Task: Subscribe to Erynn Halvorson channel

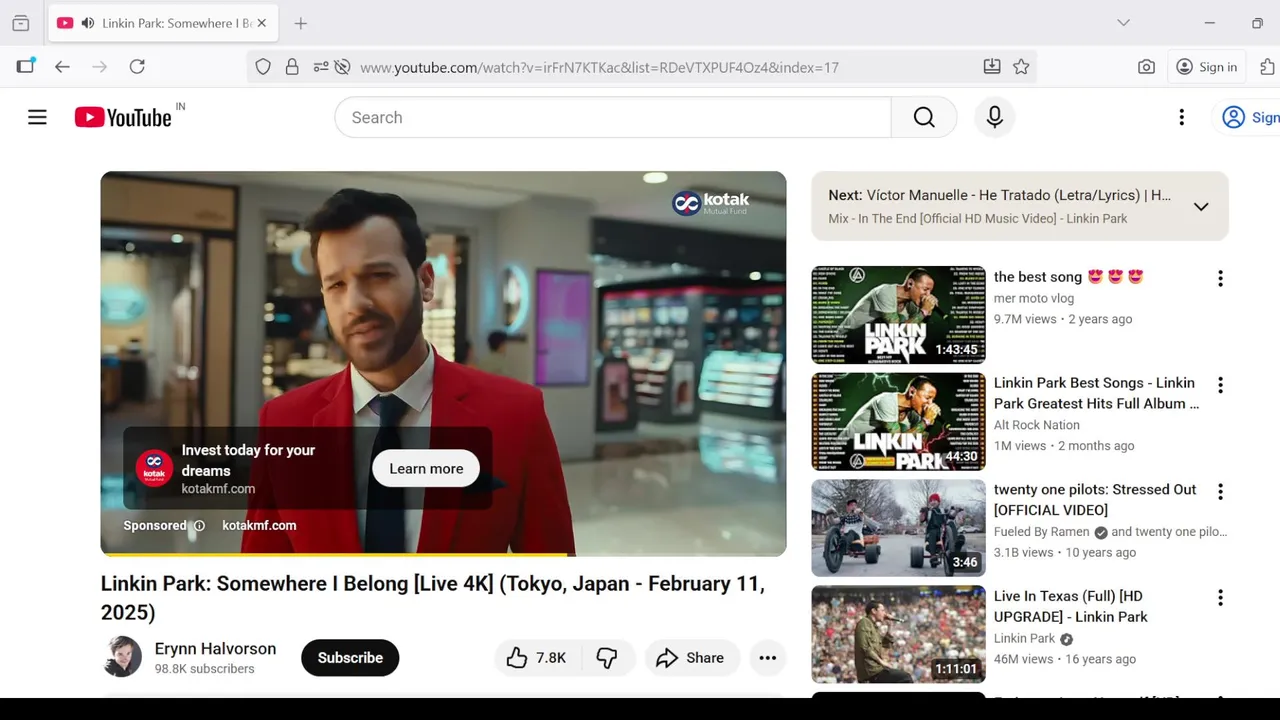Action: [x=350, y=658]
